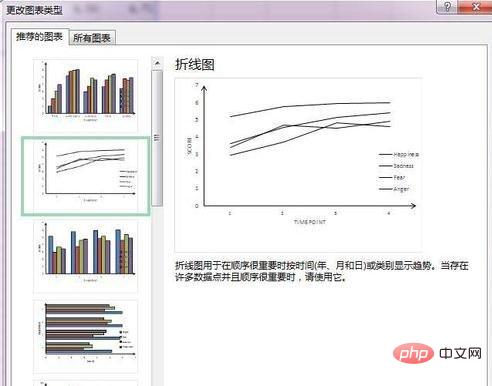Click the SCORE vertical axis title

(x=189, y=146)
